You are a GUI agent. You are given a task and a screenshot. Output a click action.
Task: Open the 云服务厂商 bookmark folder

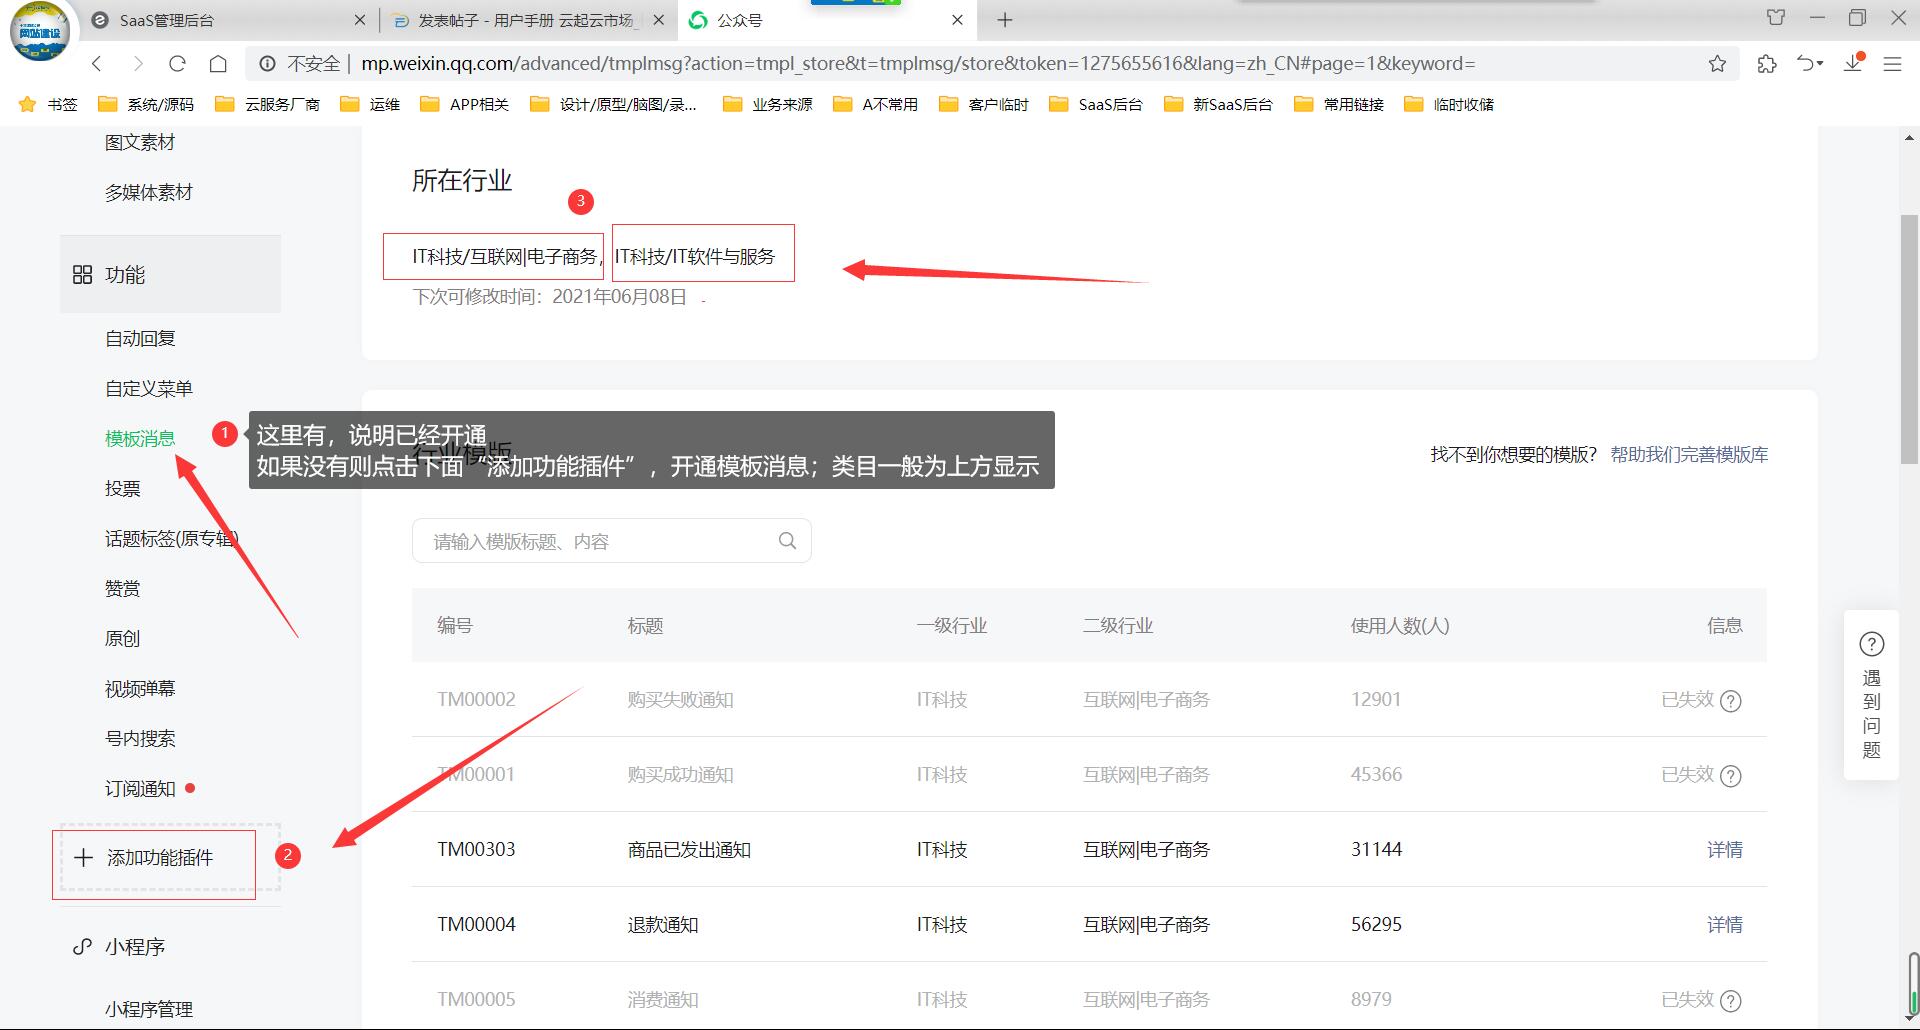267,104
